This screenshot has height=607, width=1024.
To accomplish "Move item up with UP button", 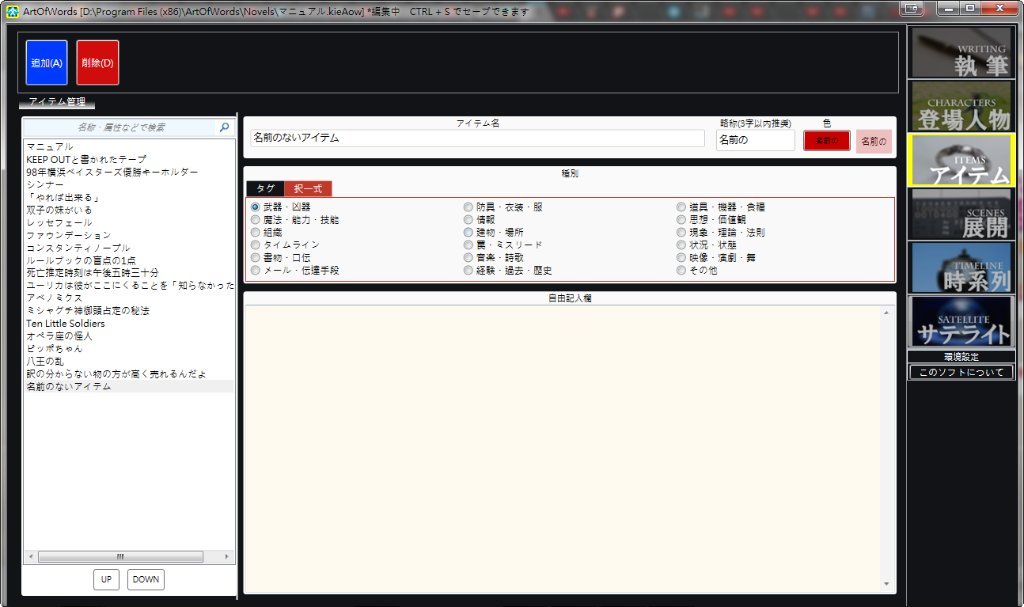I will (106, 579).
